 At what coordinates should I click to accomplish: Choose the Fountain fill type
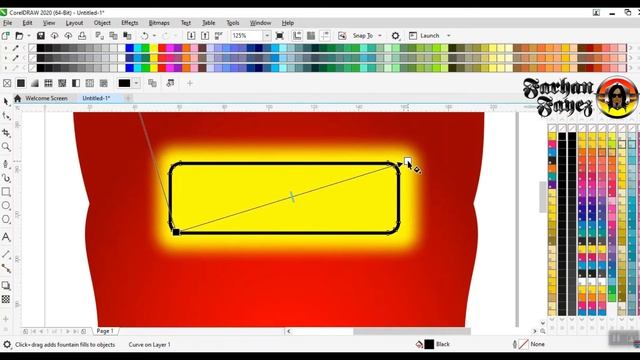35,83
